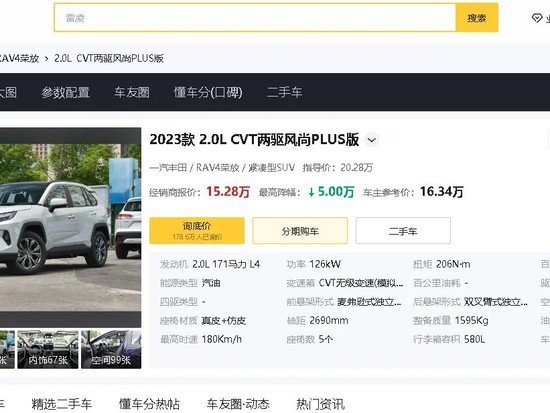Click engine spec 2.0L 171马力 L4
Image resolution: width=550 pixels, height=413 pixels.
click(x=226, y=264)
